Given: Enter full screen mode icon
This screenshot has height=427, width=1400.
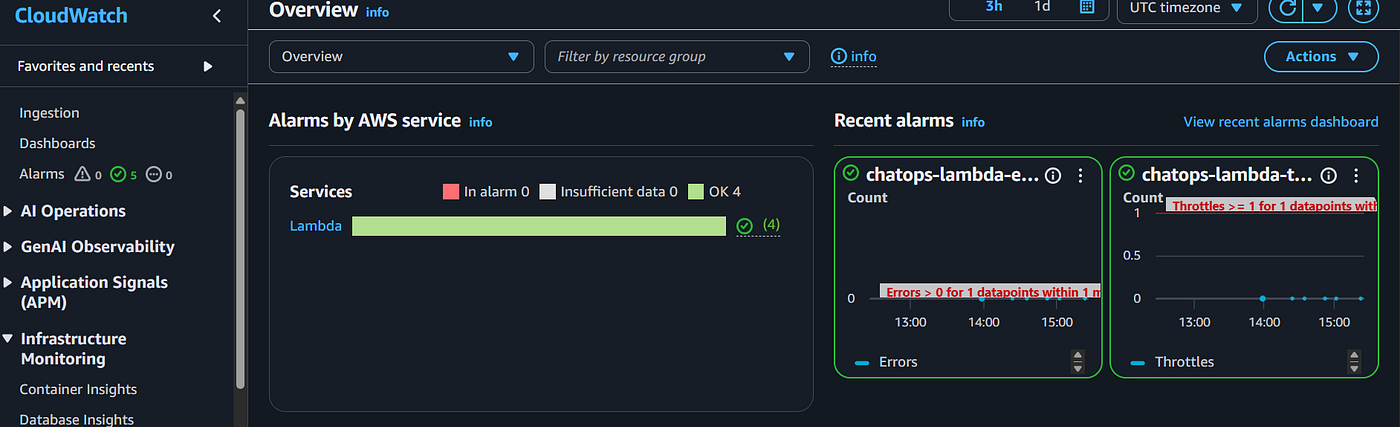Looking at the screenshot, I should 1363,8.
